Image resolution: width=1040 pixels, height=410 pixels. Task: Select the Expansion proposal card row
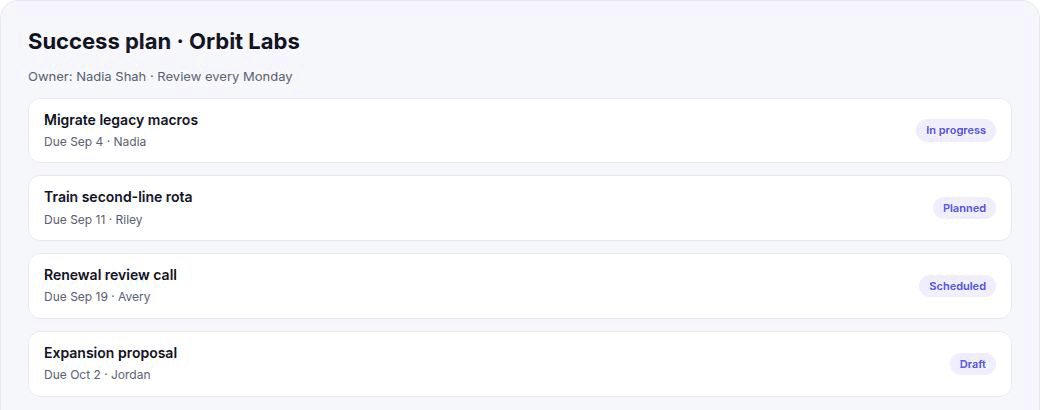(x=520, y=364)
